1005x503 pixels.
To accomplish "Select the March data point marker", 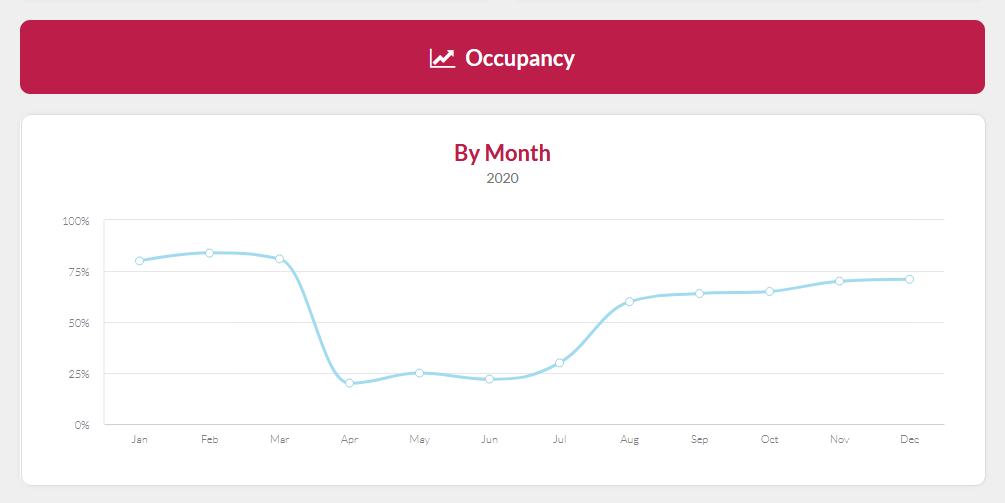I will pos(279,259).
